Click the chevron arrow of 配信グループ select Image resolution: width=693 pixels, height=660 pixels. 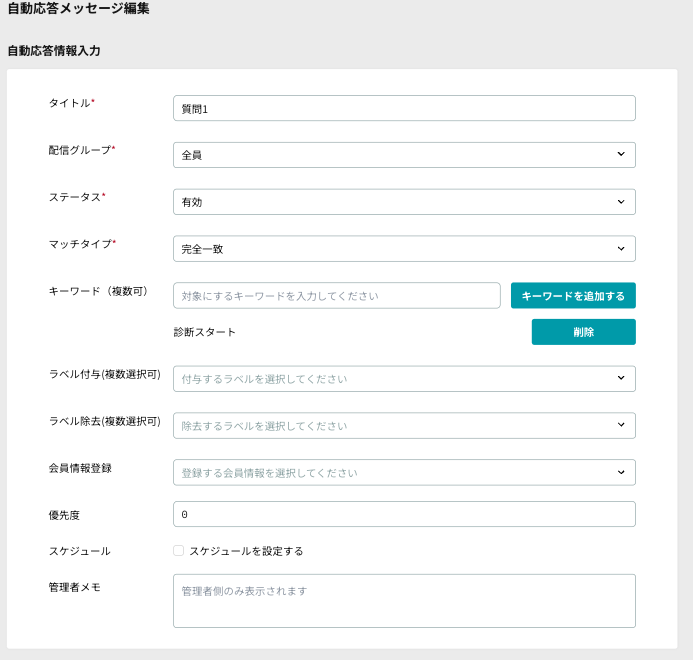621,154
